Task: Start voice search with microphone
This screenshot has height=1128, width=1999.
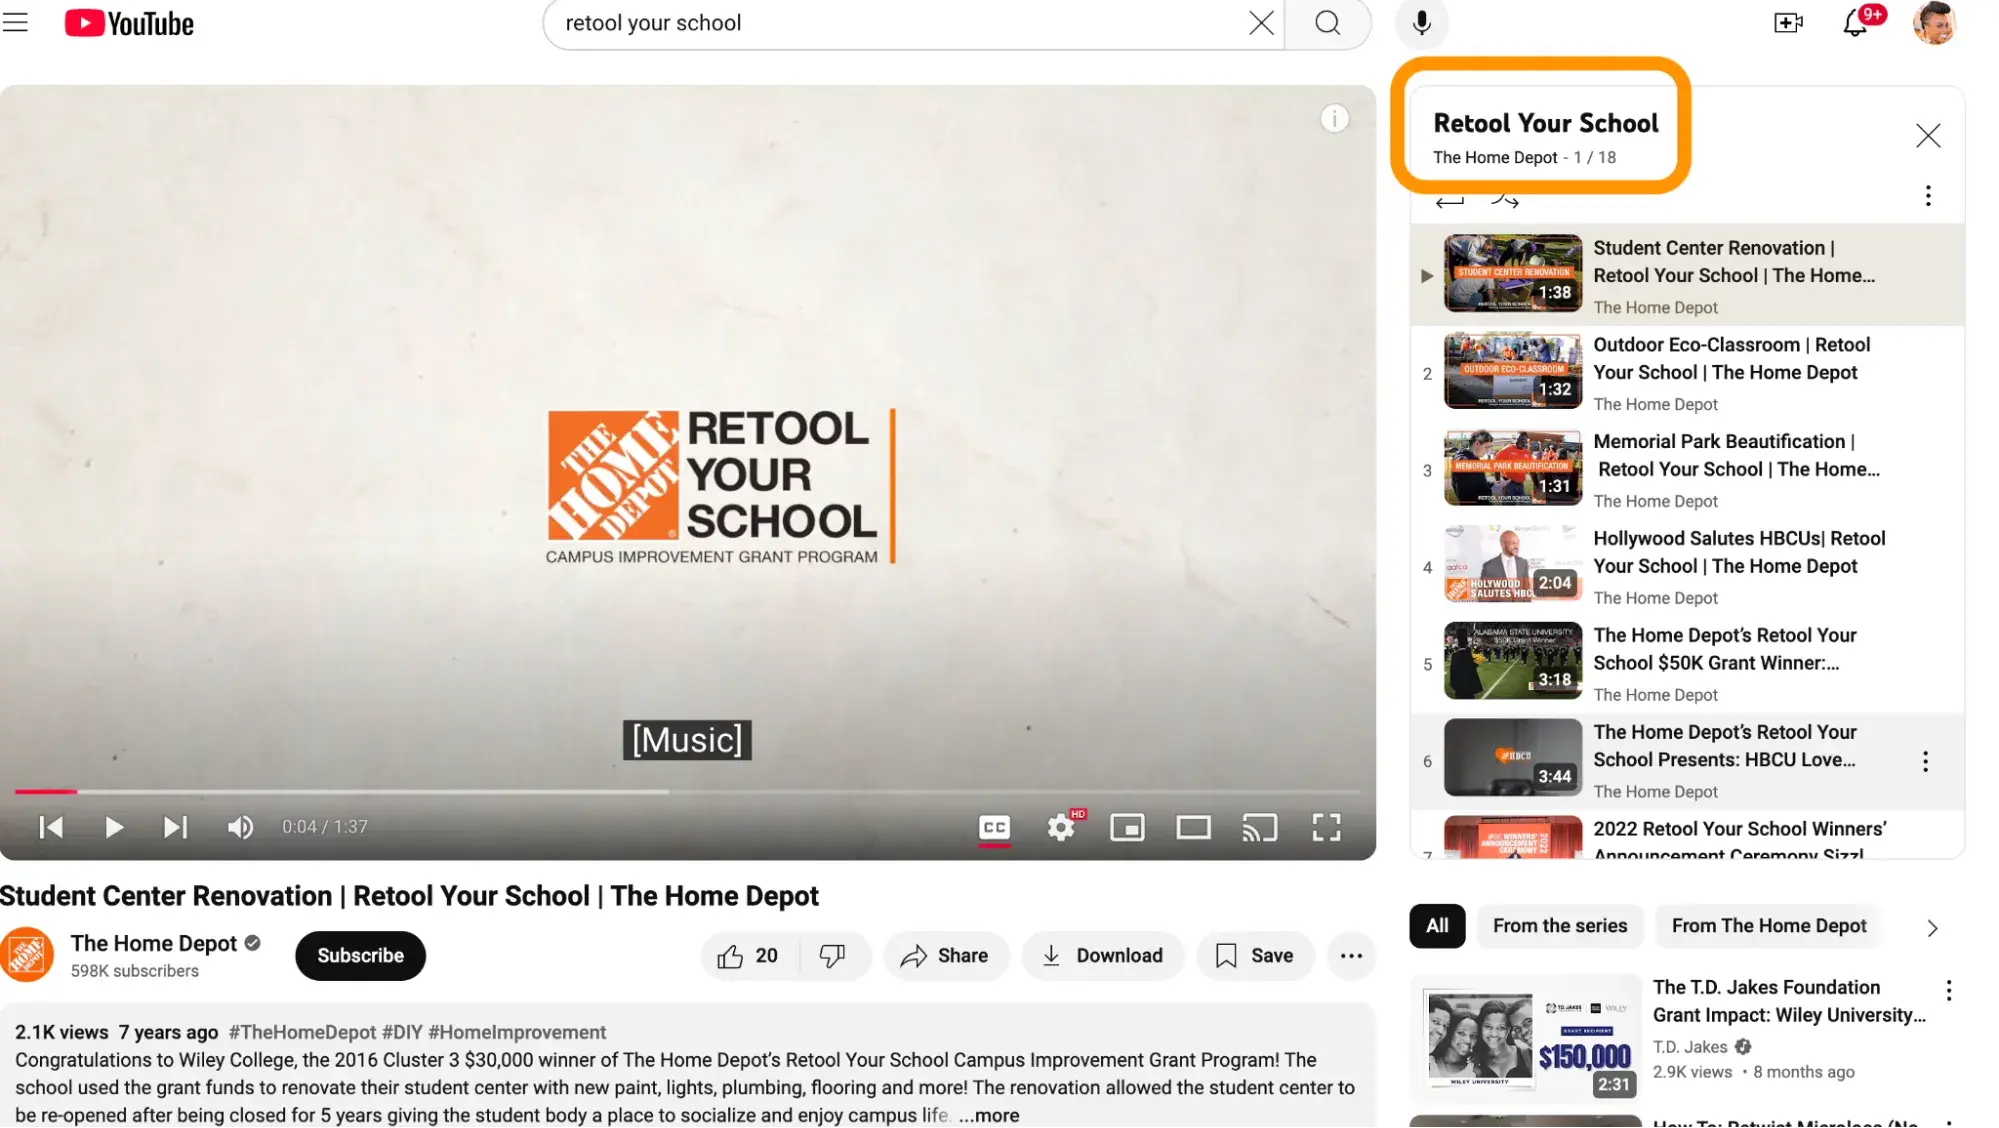Action: click(1421, 23)
